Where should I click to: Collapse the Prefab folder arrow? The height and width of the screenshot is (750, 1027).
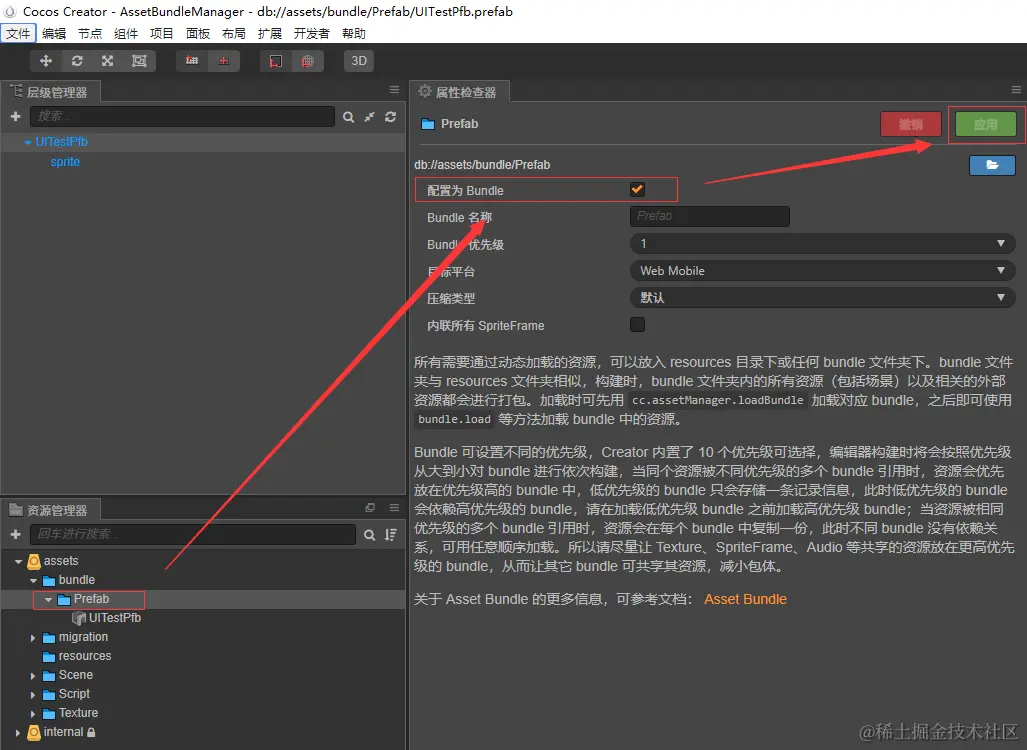48,599
